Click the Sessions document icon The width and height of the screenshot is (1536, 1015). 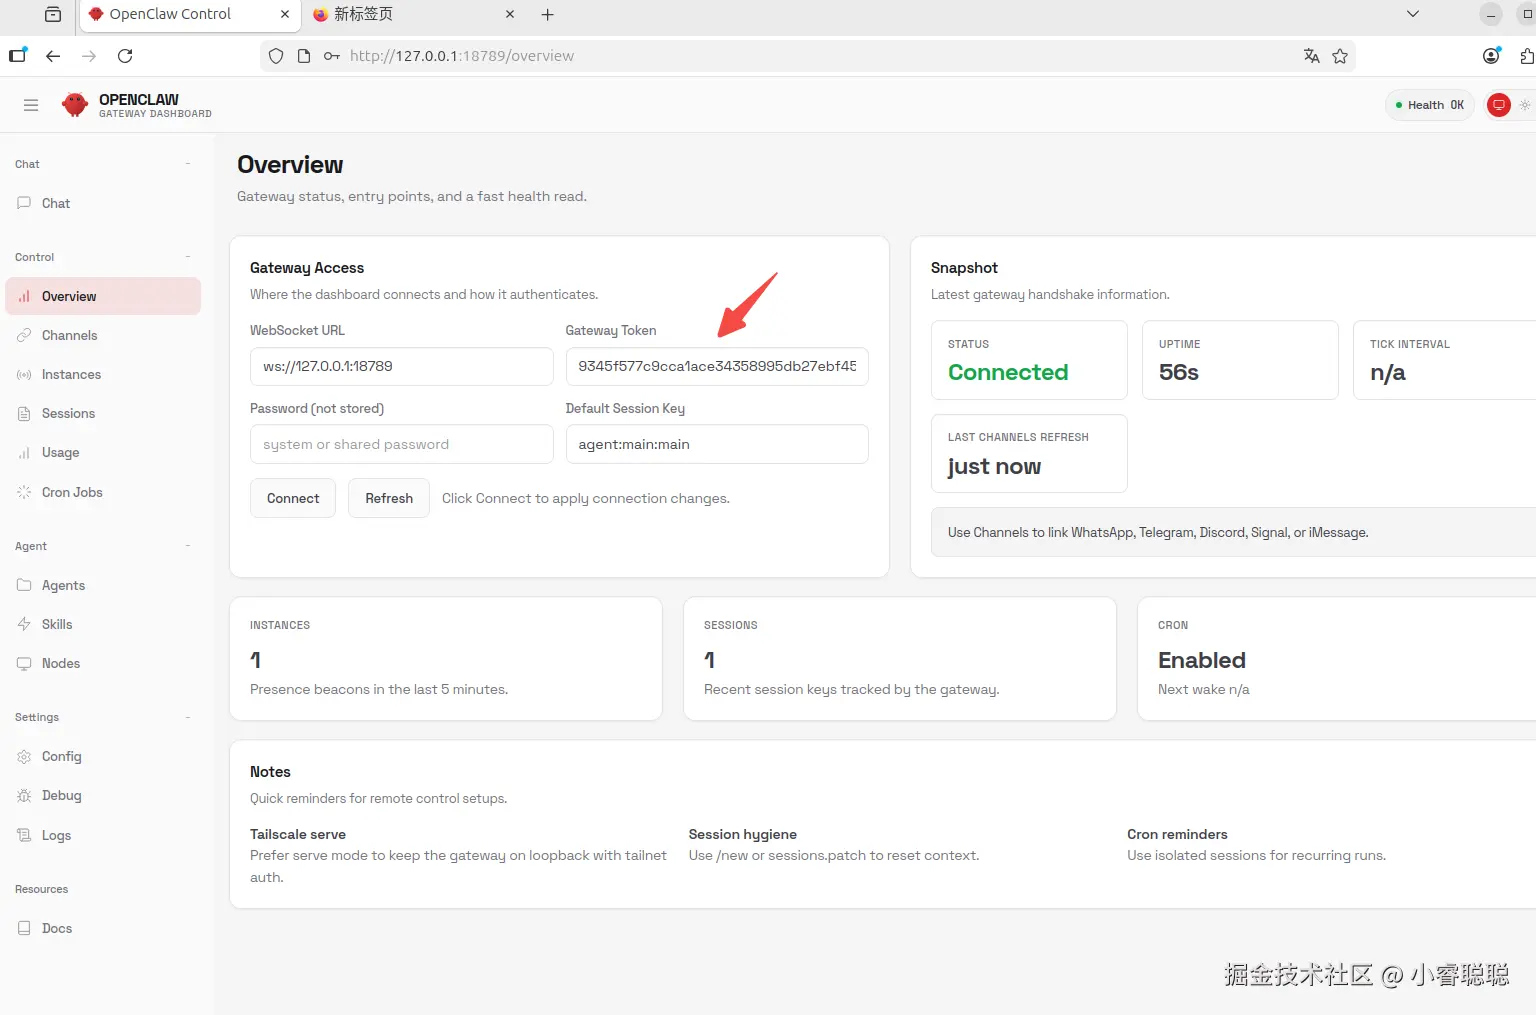pyautogui.click(x=24, y=413)
